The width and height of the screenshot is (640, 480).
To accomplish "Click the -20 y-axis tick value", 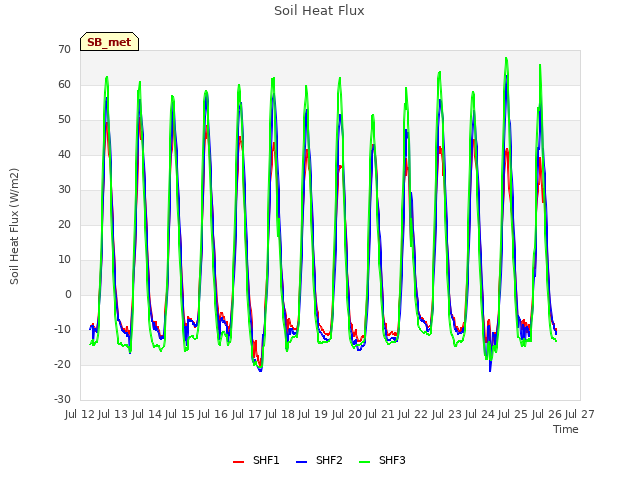I will pyautogui.click(x=62, y=364).
